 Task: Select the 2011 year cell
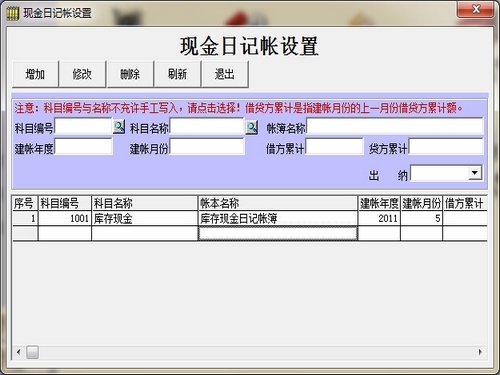[379, 219]
